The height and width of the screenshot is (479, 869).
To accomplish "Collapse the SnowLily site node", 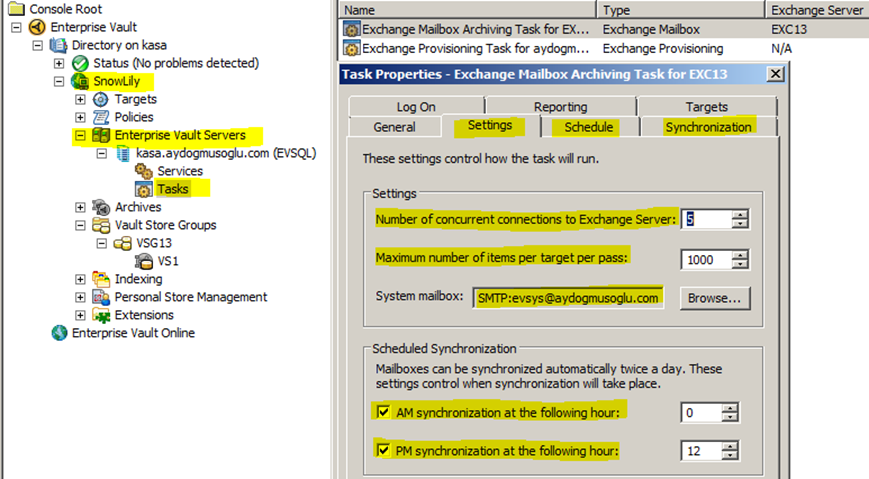I will click(59, 81).
